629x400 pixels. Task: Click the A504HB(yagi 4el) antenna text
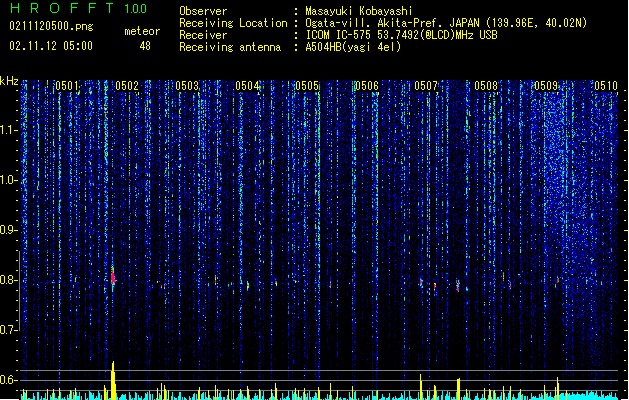coord(353,47)
